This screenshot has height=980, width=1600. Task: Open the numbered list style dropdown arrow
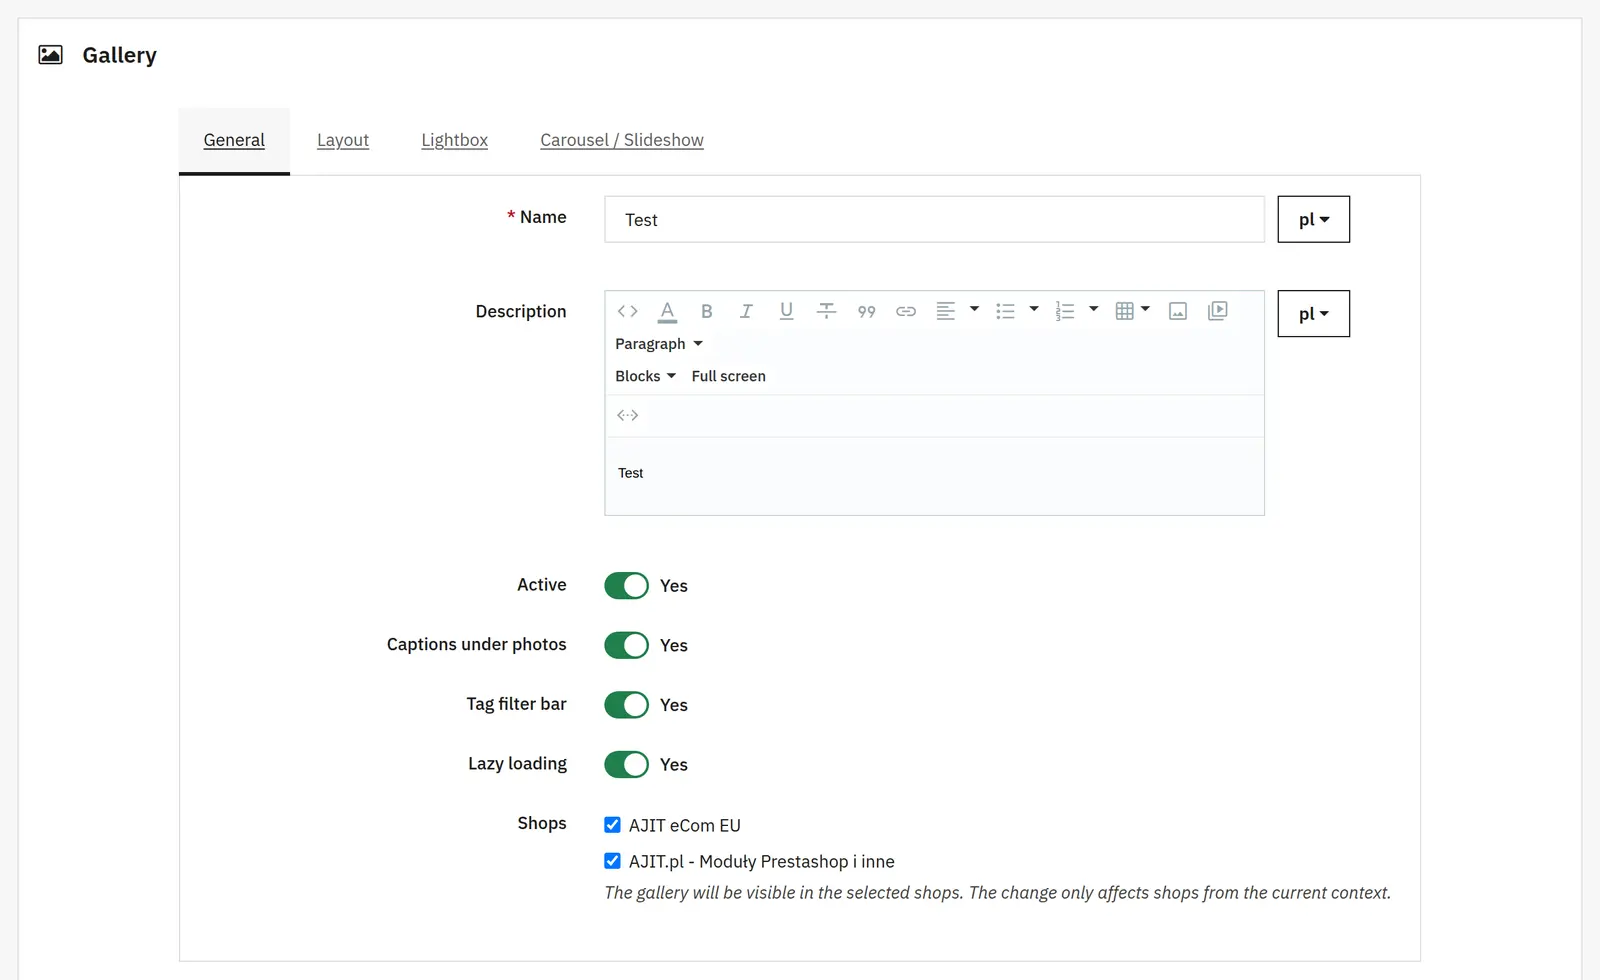pos(1094,309)
